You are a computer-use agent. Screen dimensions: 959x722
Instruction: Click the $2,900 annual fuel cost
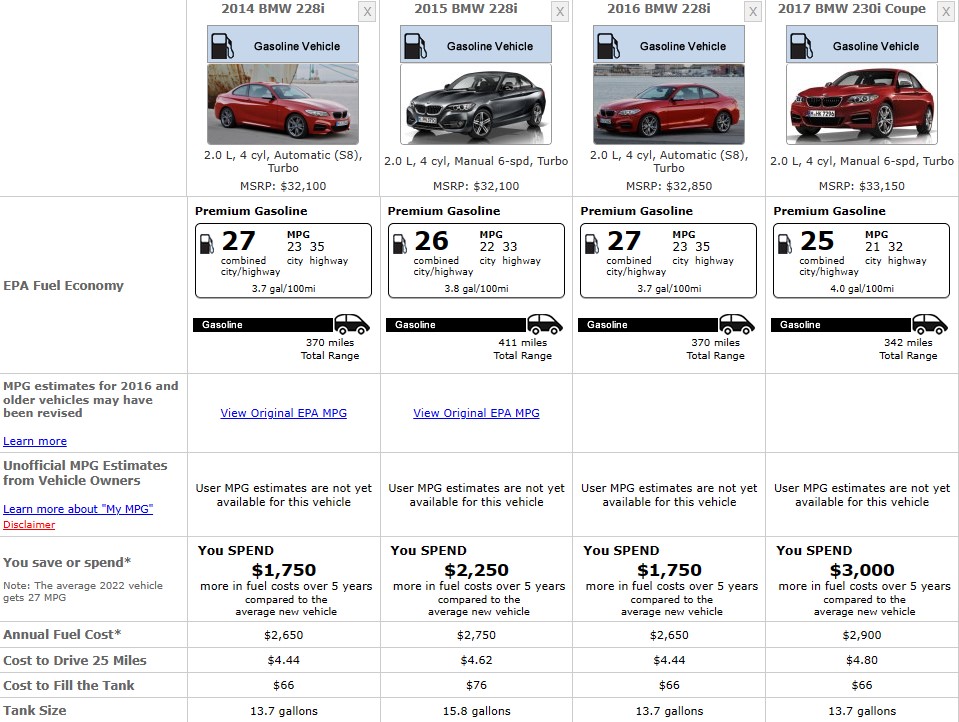(862, 635)
